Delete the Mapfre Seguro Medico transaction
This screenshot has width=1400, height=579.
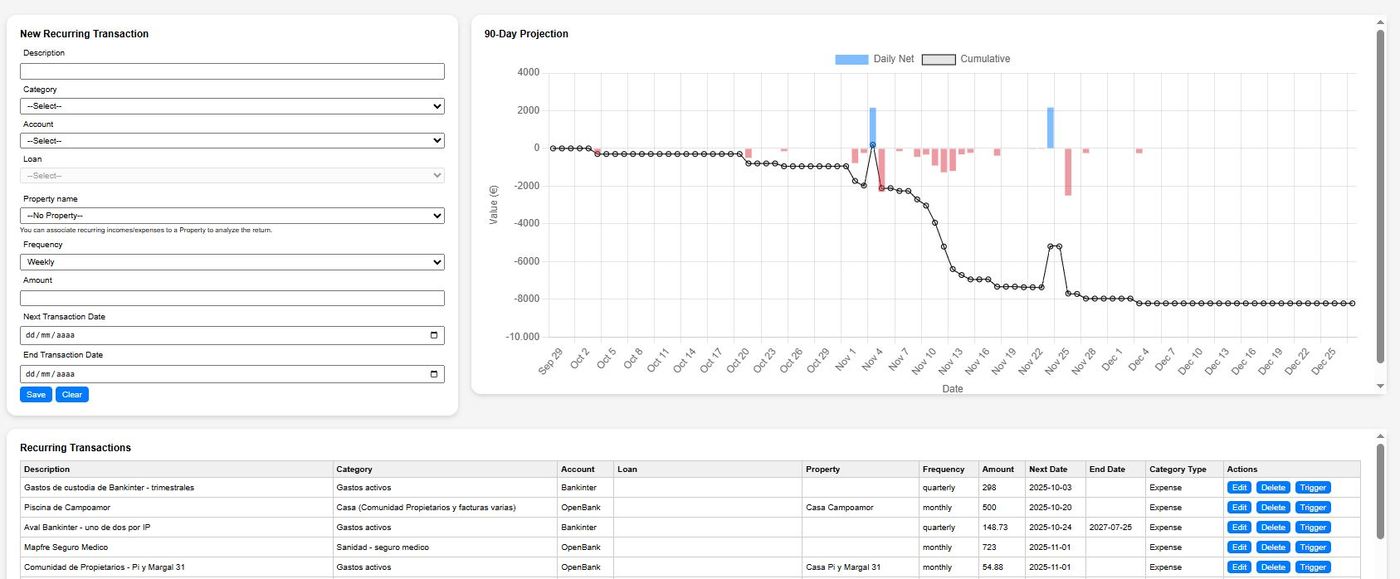tap(1273, 547)
